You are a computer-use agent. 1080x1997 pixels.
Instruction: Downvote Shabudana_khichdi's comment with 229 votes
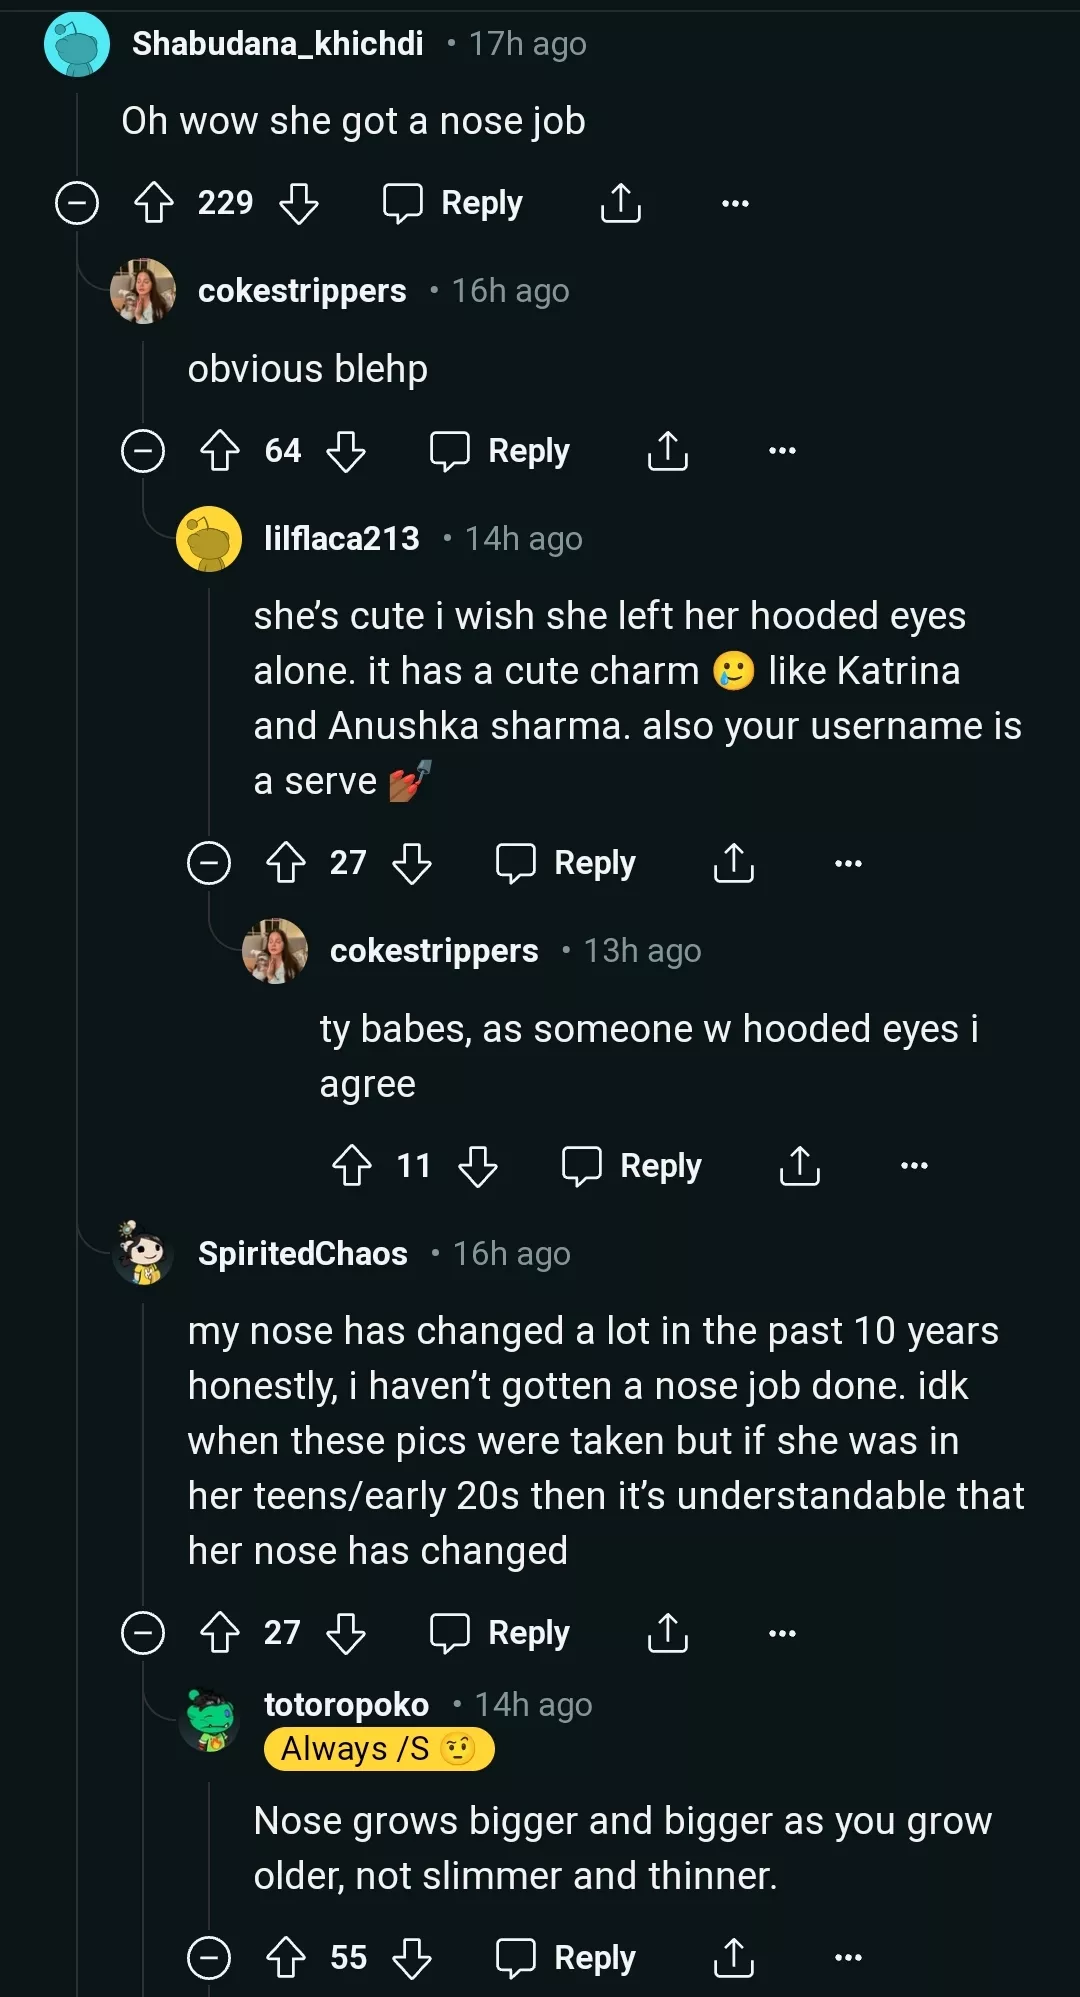(298, 203)
